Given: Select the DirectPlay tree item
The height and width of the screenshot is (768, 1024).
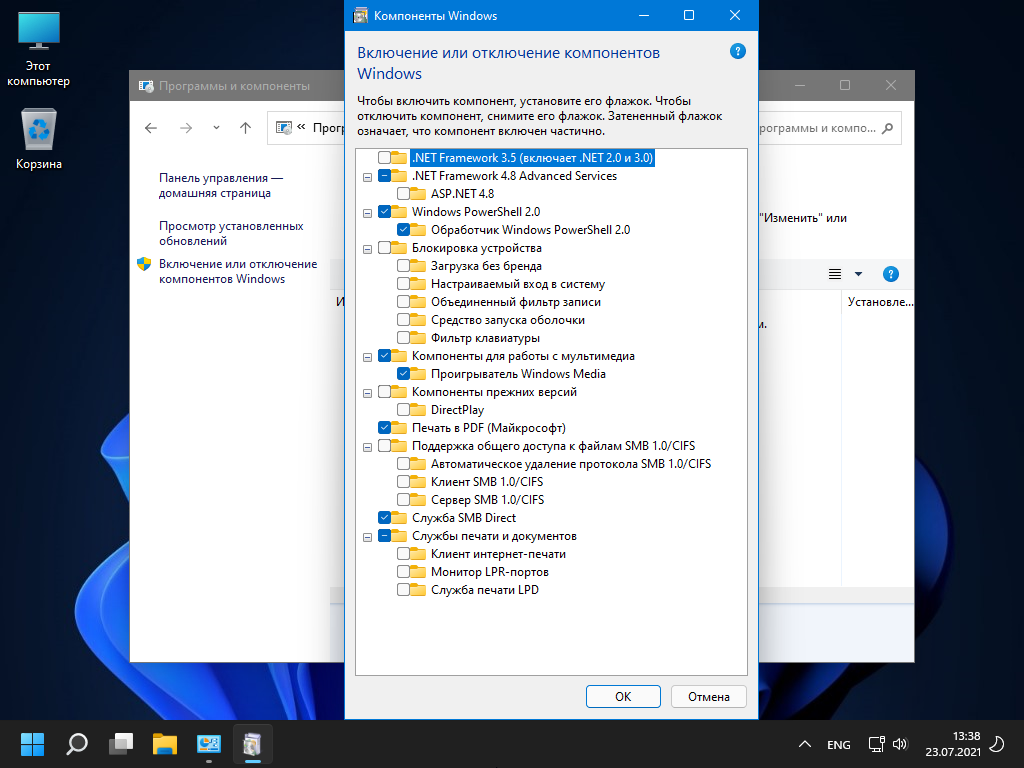Looking at the screenshot, I should click(x=457, y=410).
